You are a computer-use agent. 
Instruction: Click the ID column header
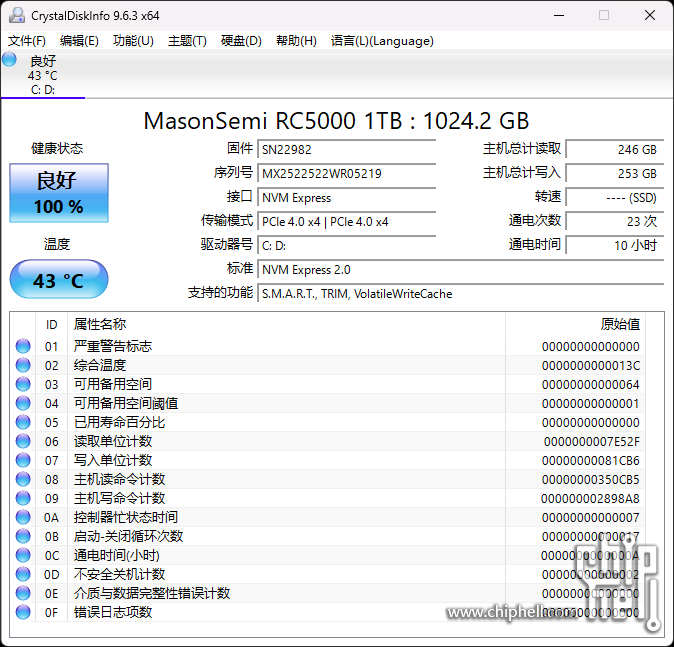pyautogui.click(x=51, y=325)
